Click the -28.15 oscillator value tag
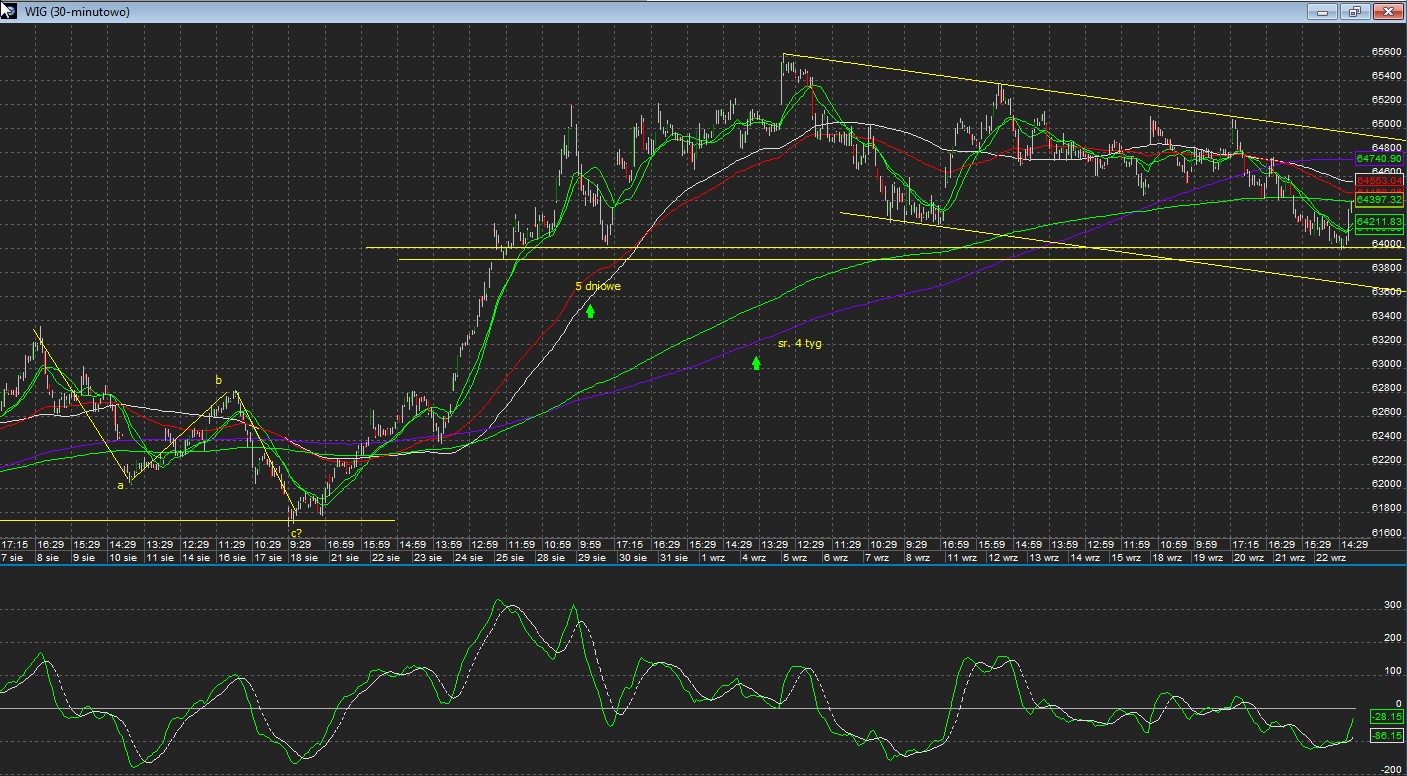 point(1385,717)
